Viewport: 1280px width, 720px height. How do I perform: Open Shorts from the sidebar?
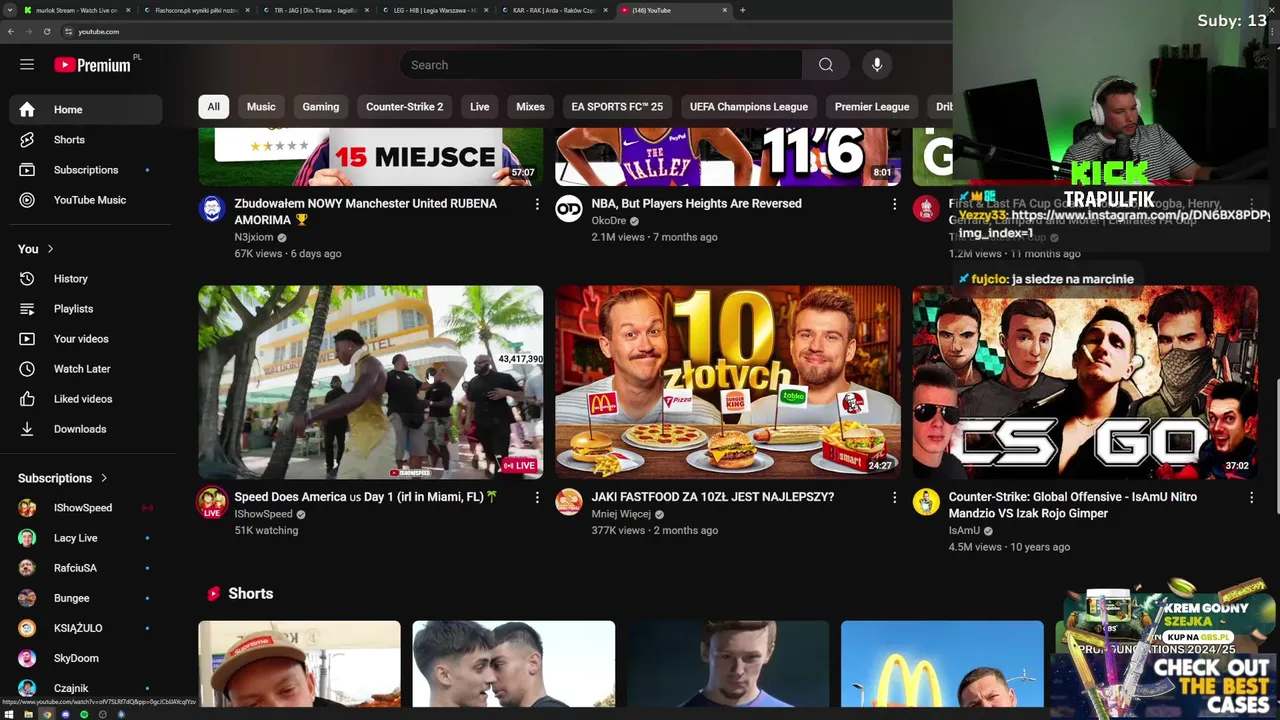tap(86, 140)
